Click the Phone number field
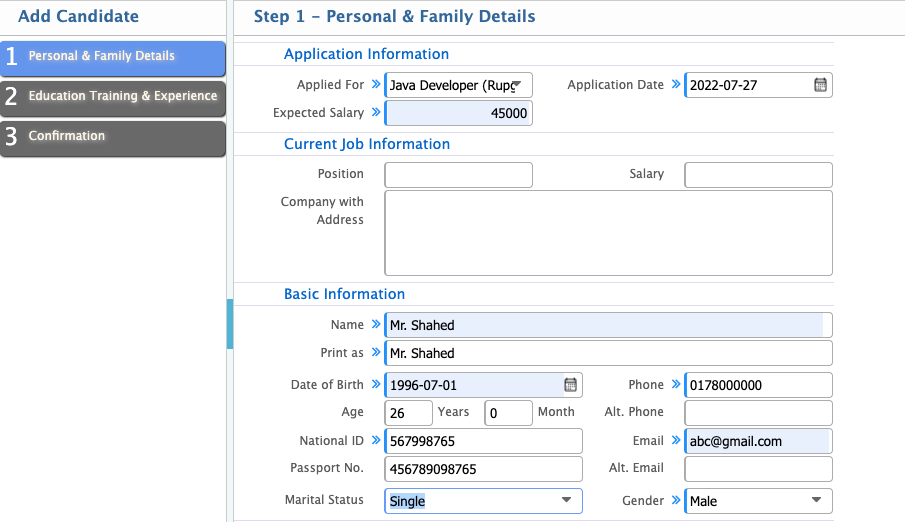This screenshot has height=522, width=905. pos(758,385)
